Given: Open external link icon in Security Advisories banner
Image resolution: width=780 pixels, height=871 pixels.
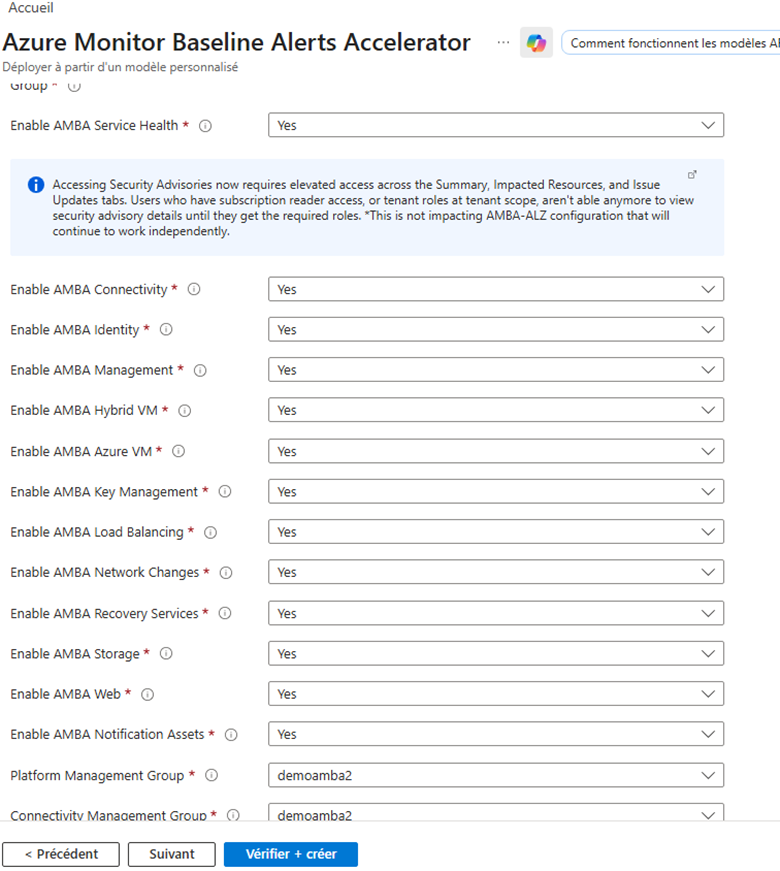Looking at the screenshot, I should (692, 174).
